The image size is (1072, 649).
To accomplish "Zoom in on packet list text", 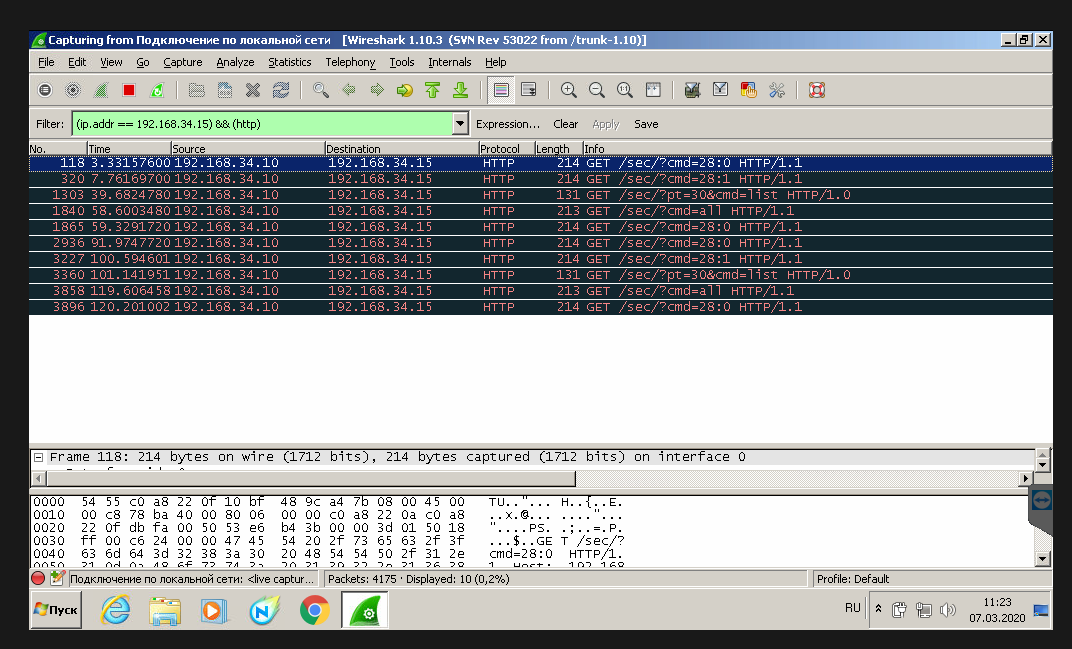I will (569, 90).
